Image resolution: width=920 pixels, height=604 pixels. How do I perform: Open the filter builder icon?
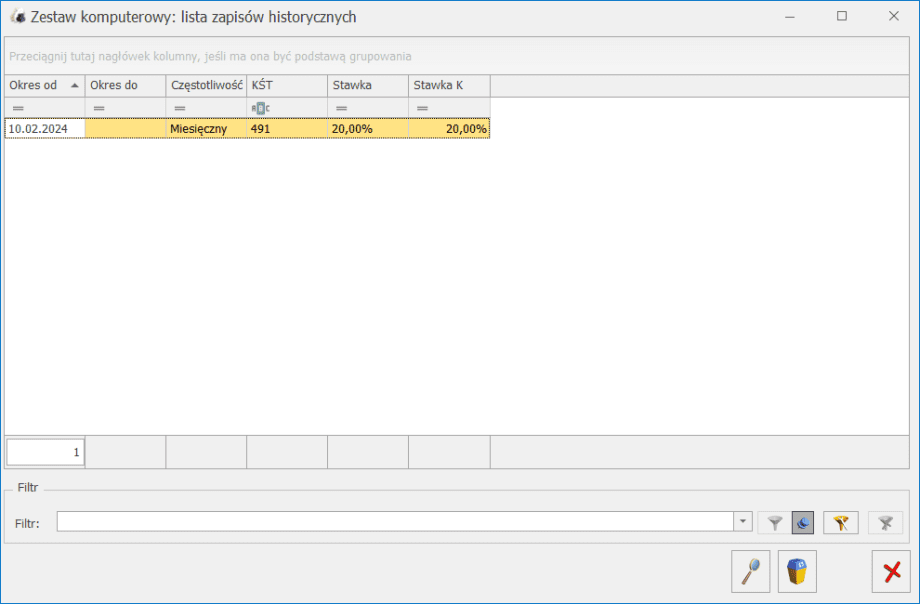point(841,522)
